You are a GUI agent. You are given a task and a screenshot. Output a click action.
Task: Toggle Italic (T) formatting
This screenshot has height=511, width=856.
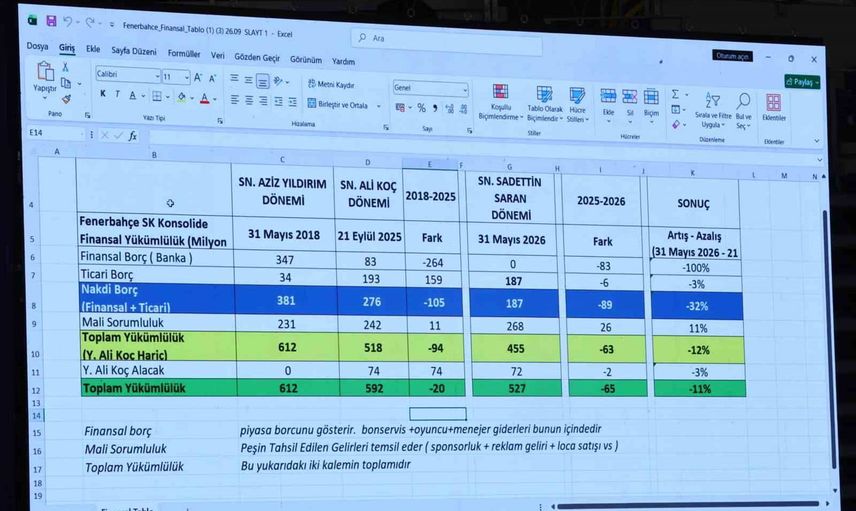(x=117, y=94)
